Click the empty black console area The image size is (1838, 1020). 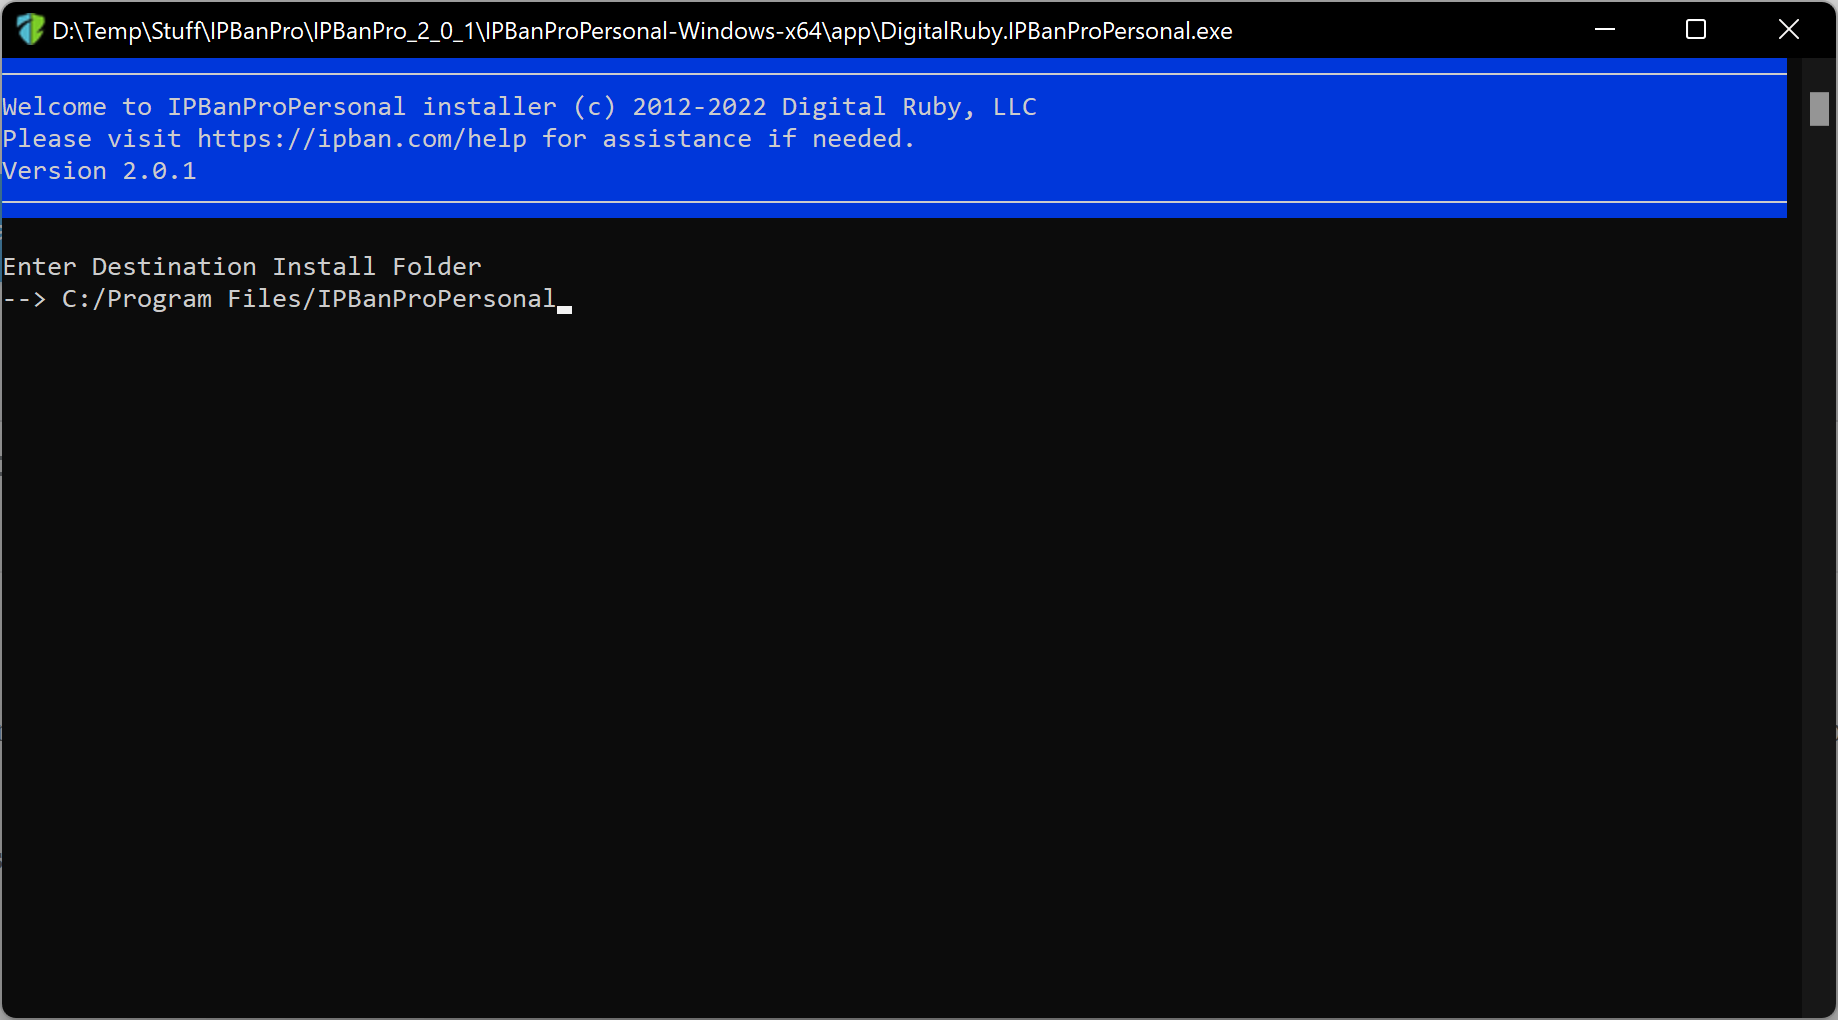[900, 650]
